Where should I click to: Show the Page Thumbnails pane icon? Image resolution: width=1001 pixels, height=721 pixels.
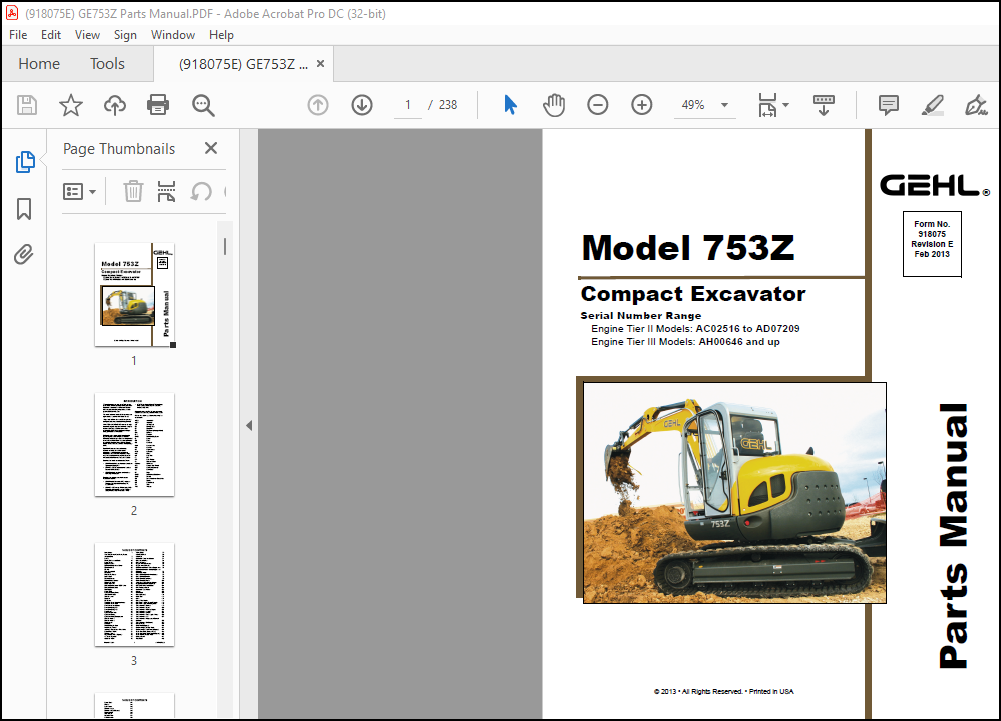25,162
